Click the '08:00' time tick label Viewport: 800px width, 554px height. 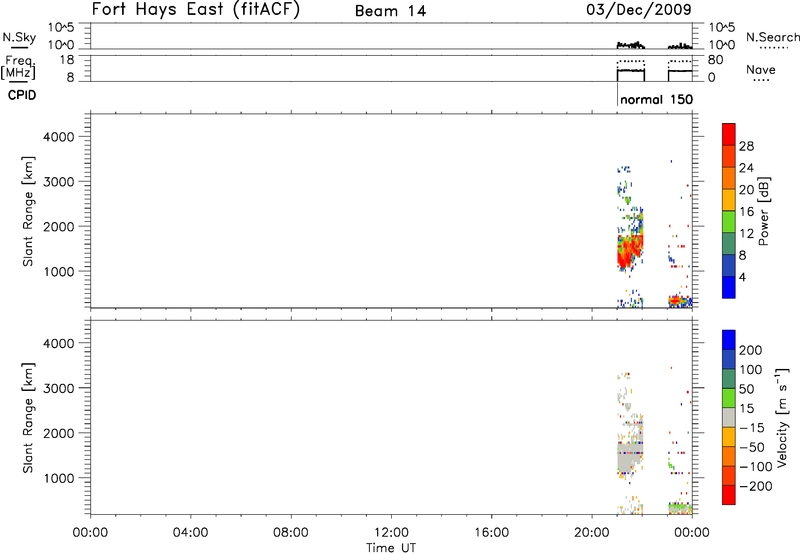point(291,533)
